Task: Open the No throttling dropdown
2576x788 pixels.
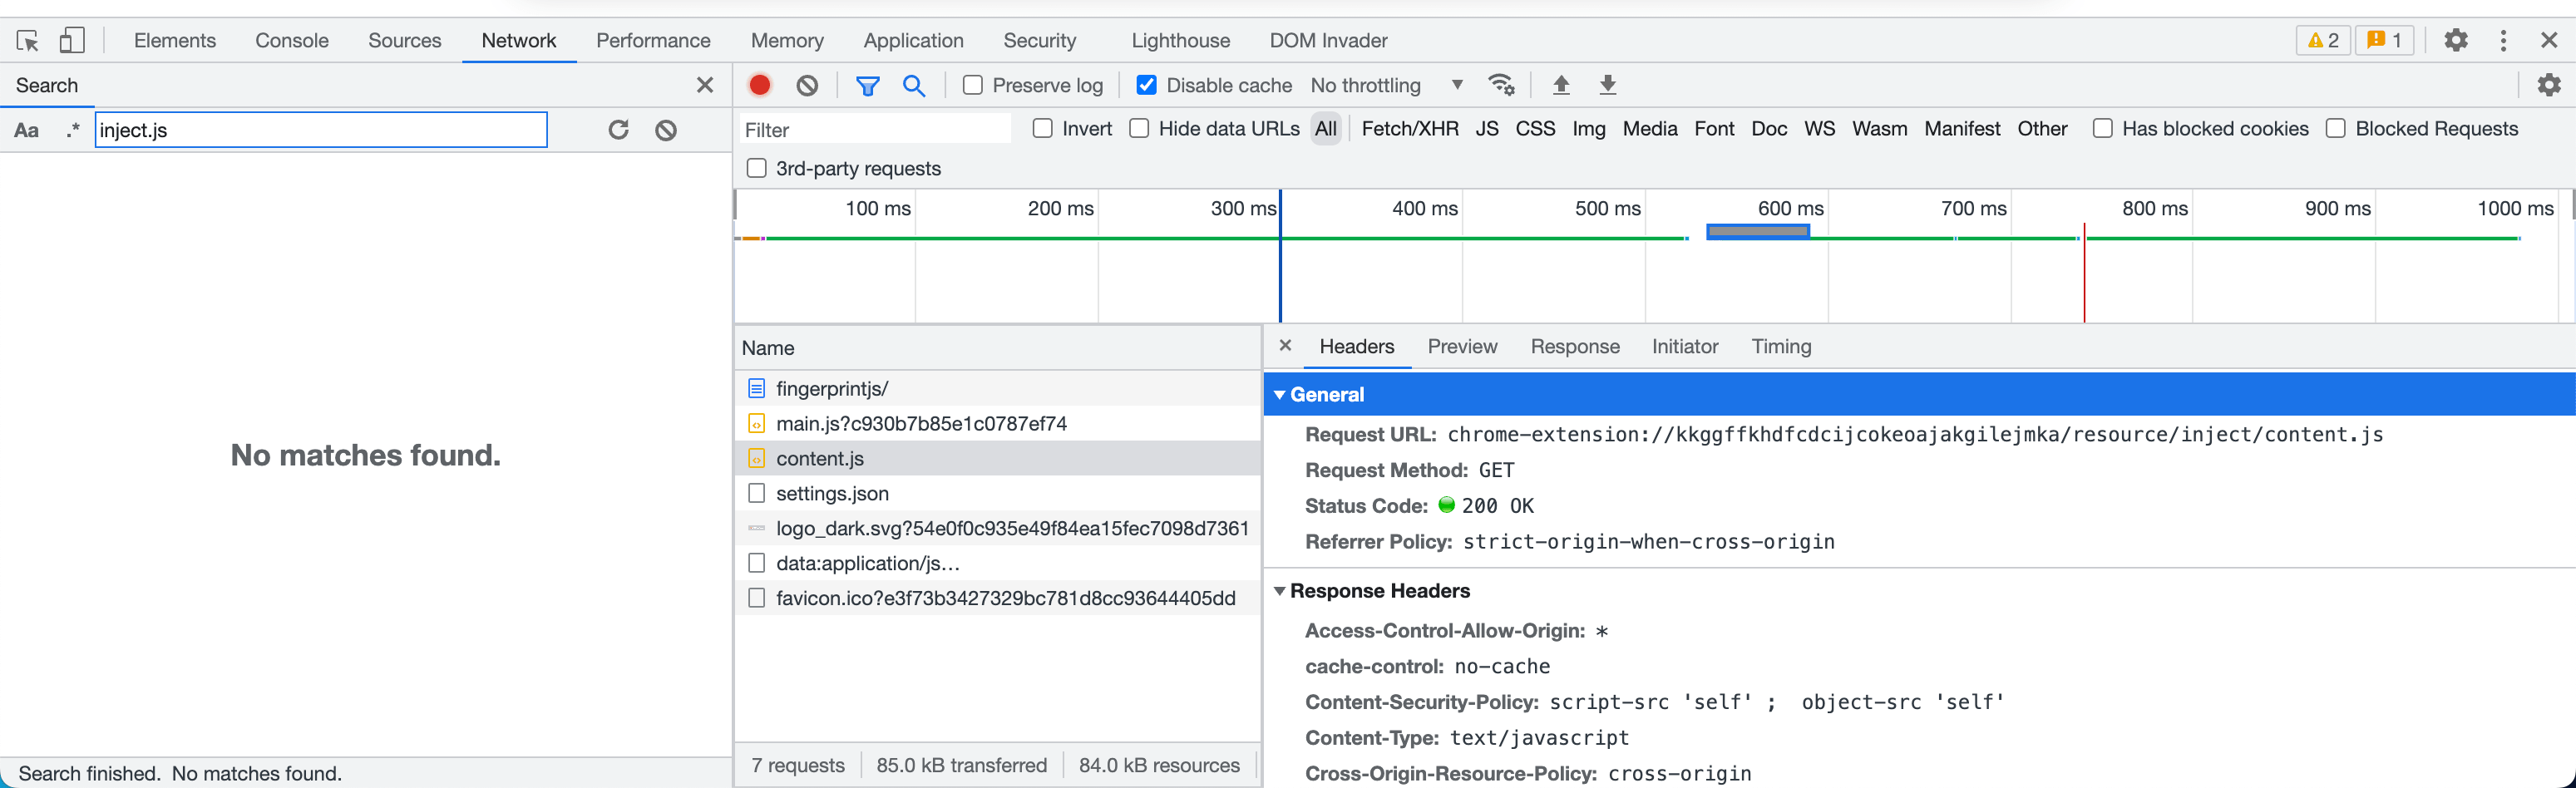Action: 1386,85
